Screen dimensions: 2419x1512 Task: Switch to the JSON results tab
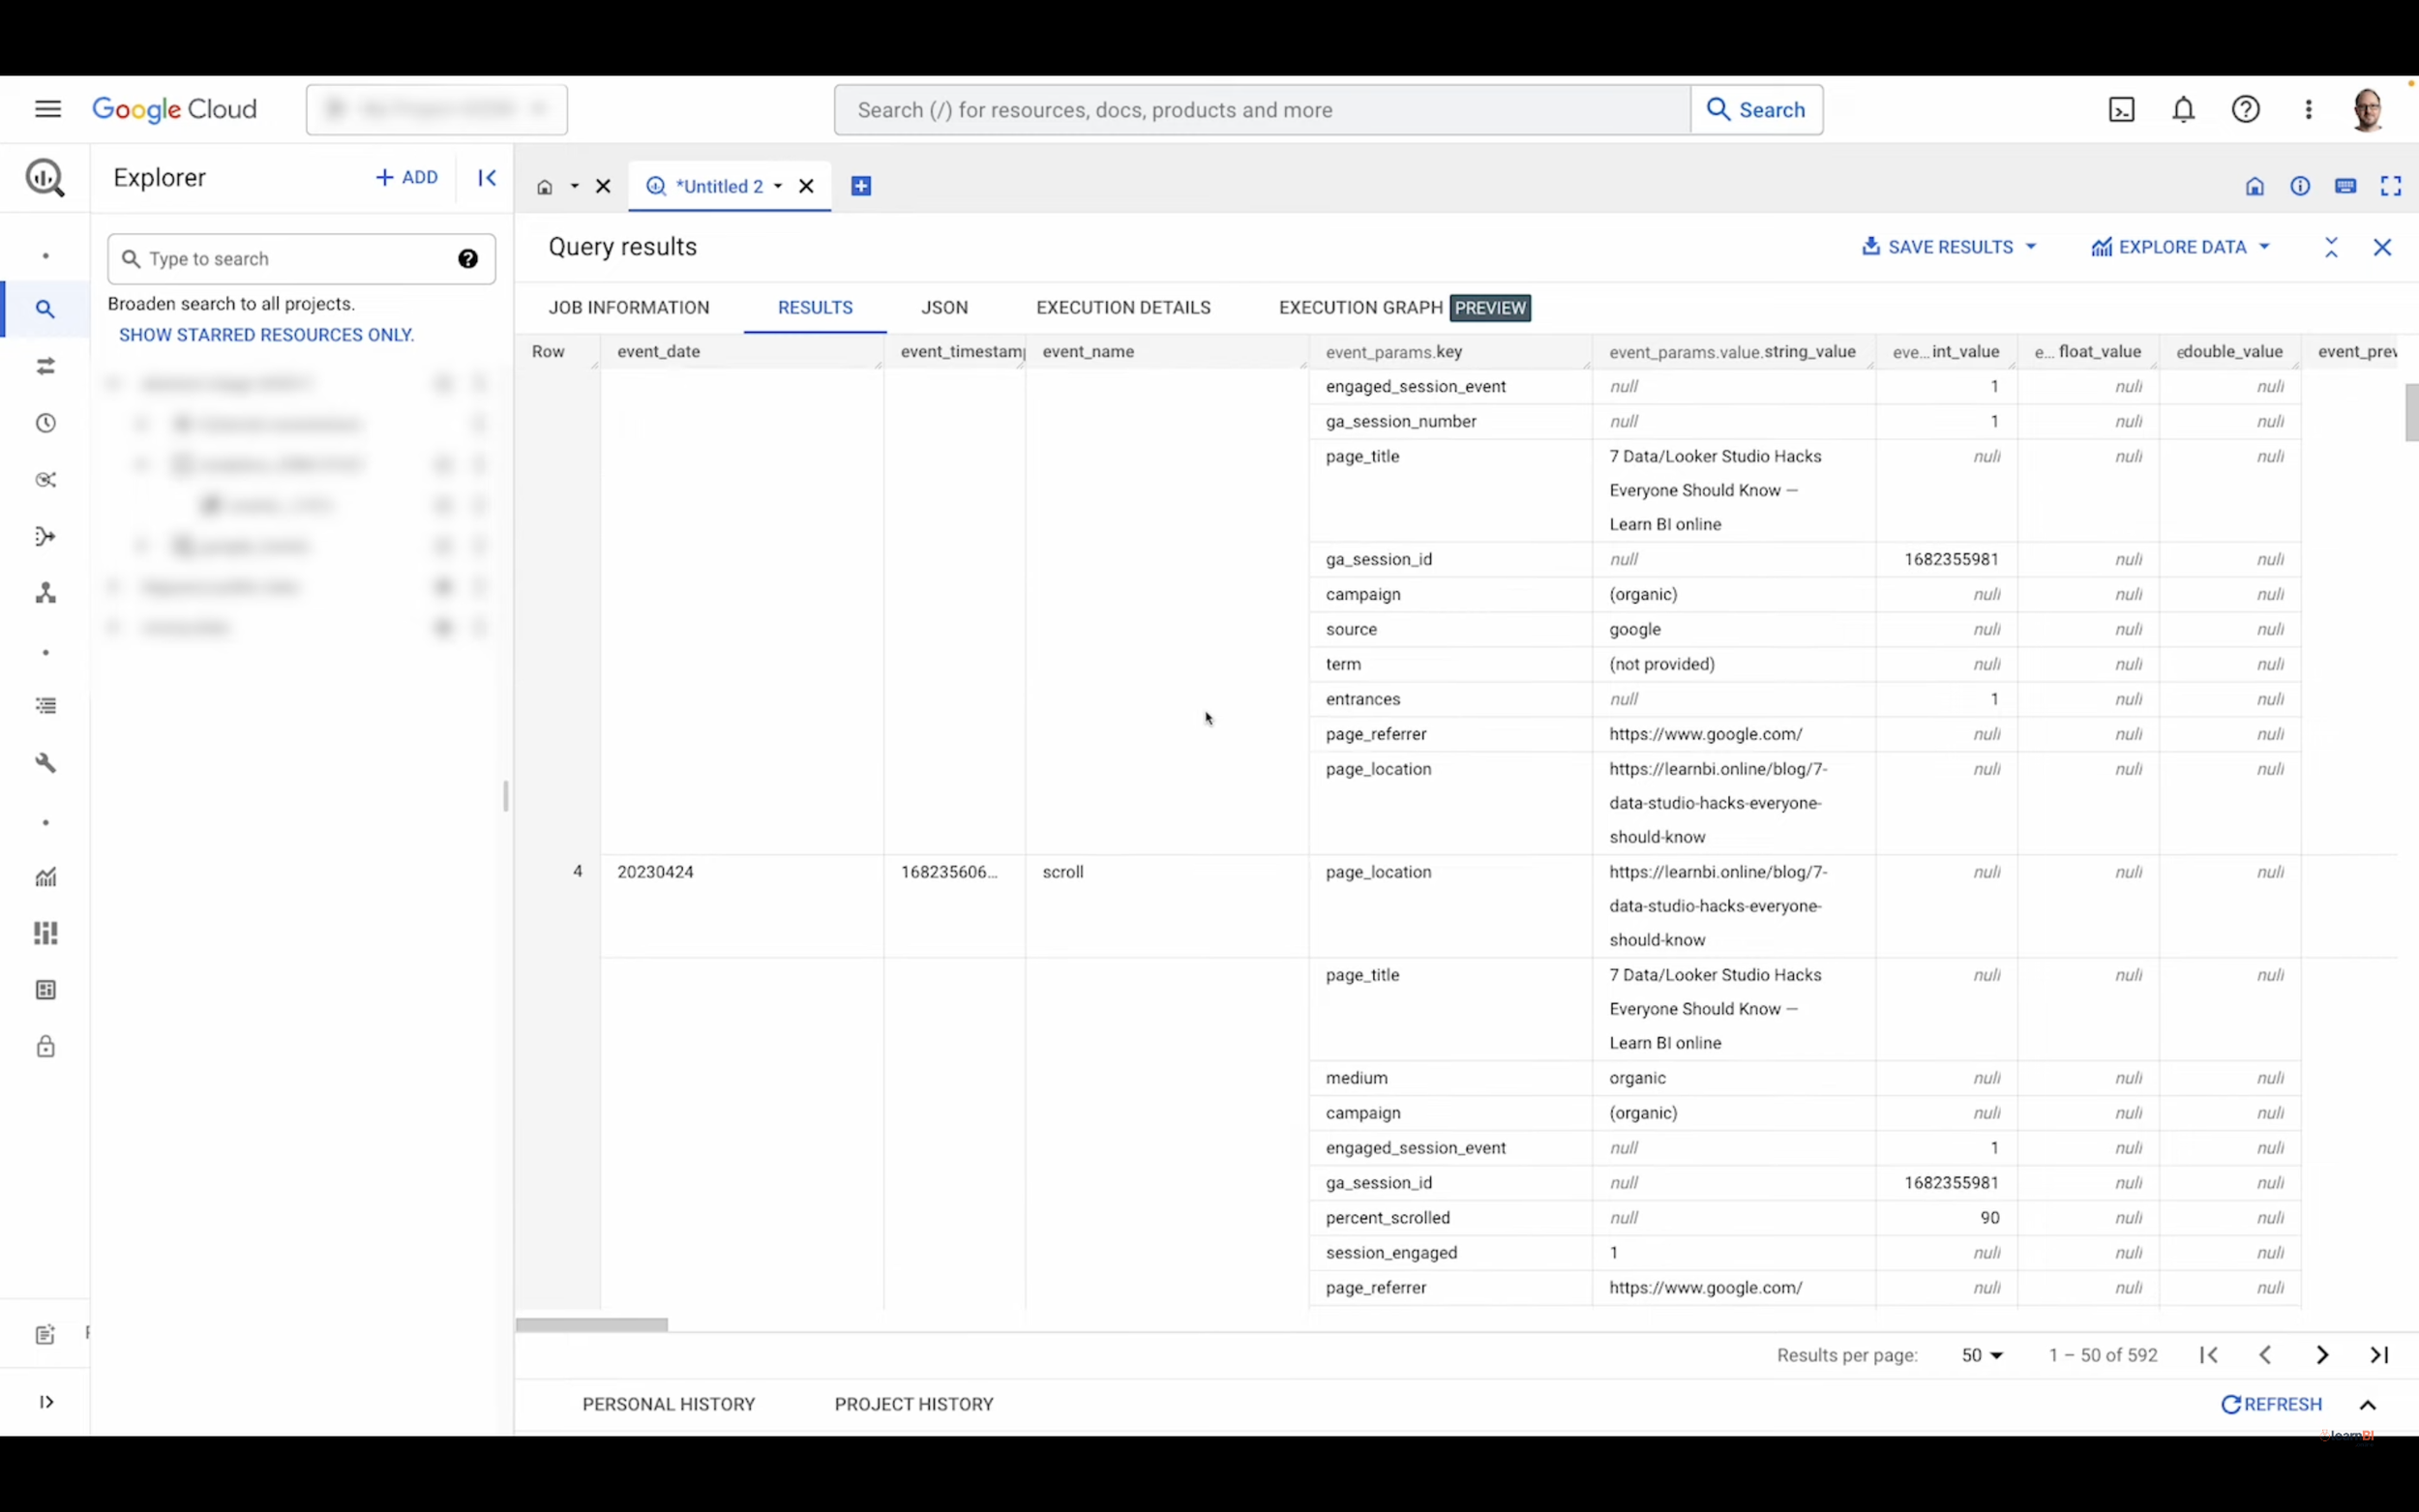pos(944,307)
